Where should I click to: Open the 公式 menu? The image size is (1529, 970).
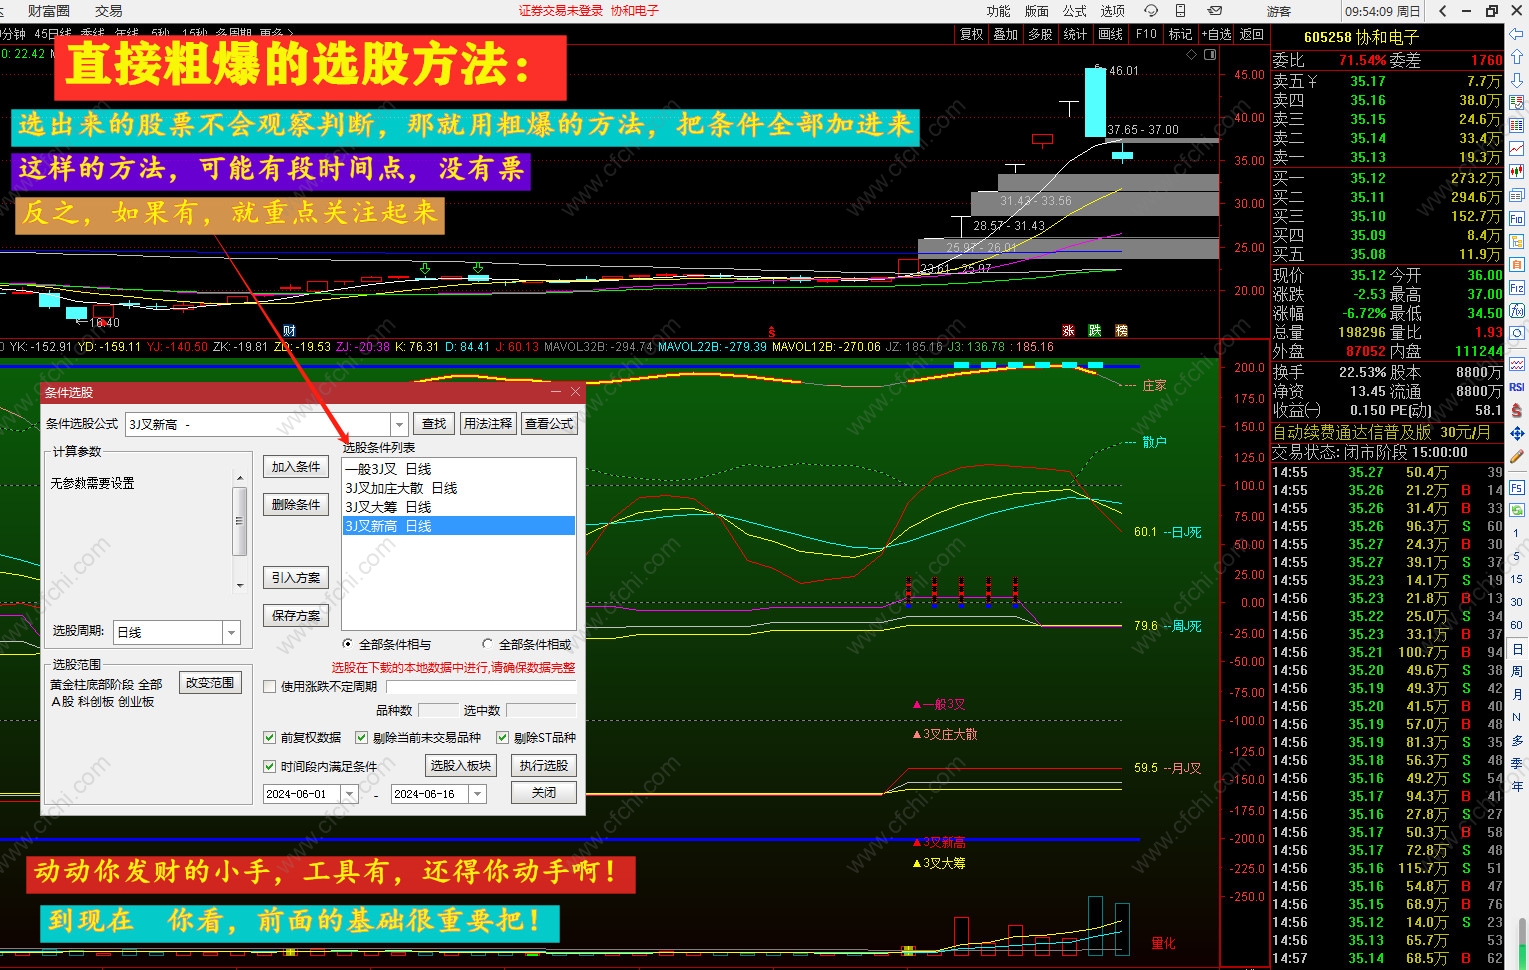[1075, 11]
